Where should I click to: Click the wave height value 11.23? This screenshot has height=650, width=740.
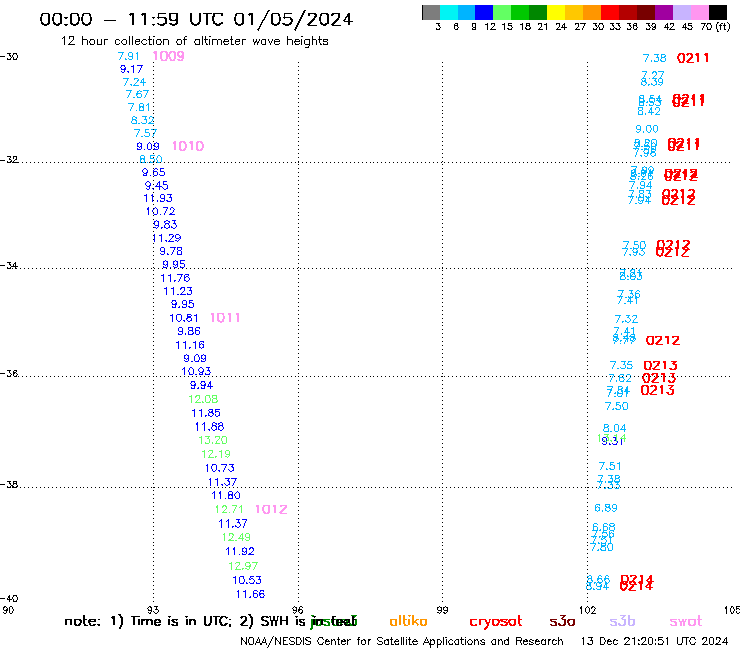(178, 291)
